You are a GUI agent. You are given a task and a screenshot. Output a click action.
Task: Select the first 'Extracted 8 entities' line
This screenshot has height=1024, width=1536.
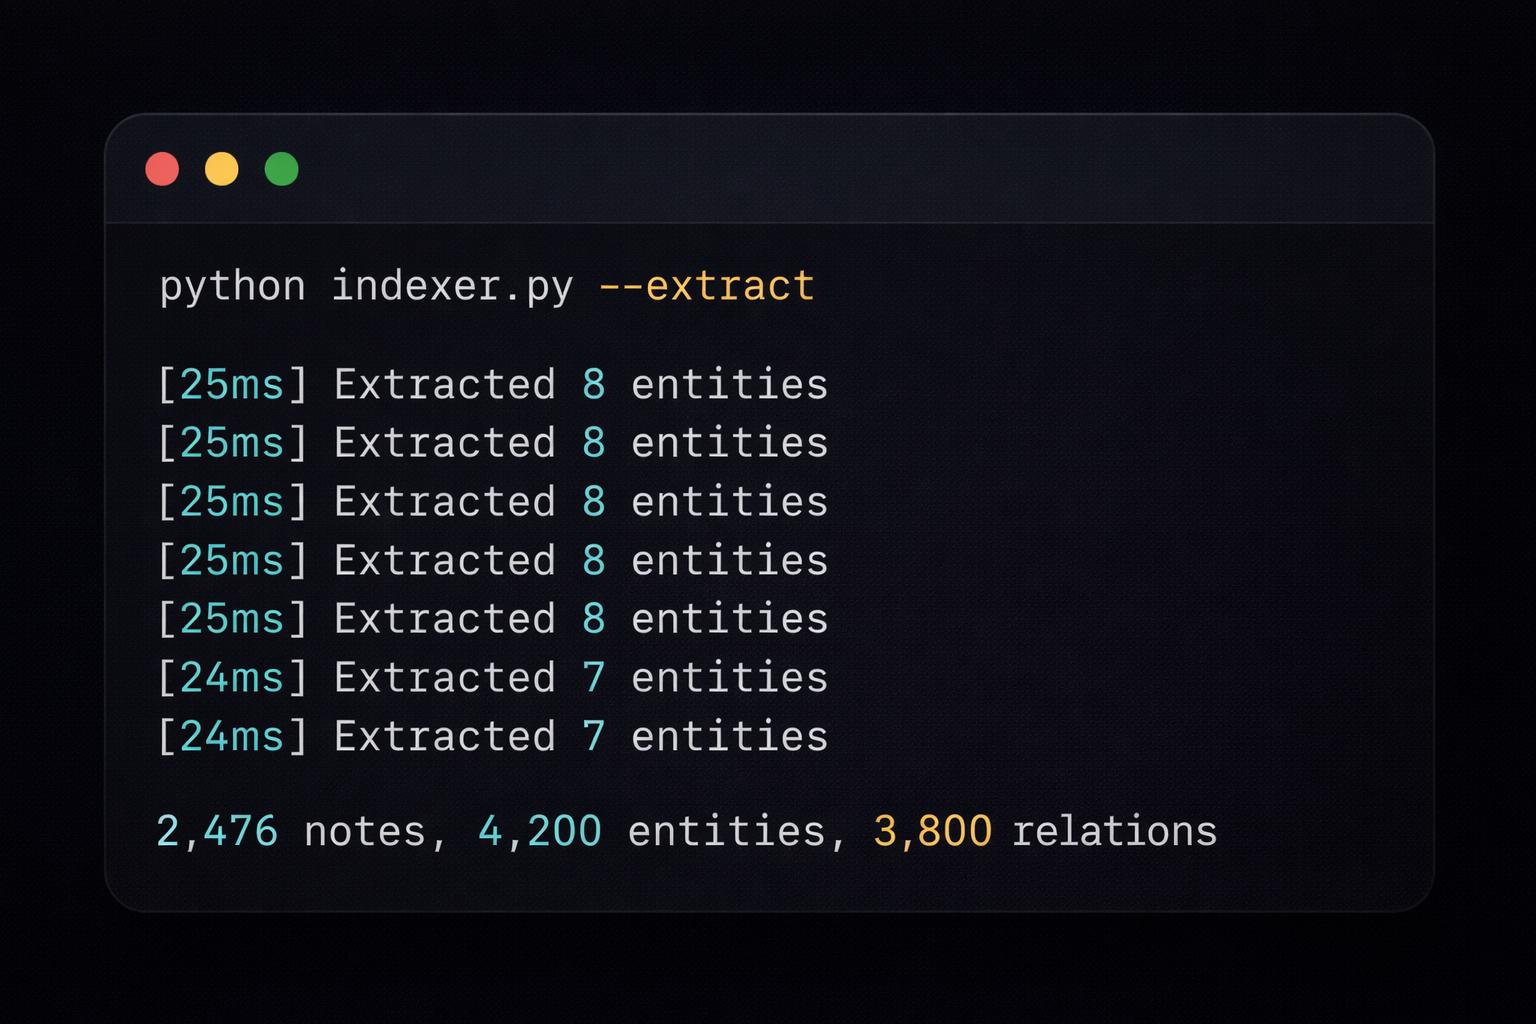click(493, 384)
